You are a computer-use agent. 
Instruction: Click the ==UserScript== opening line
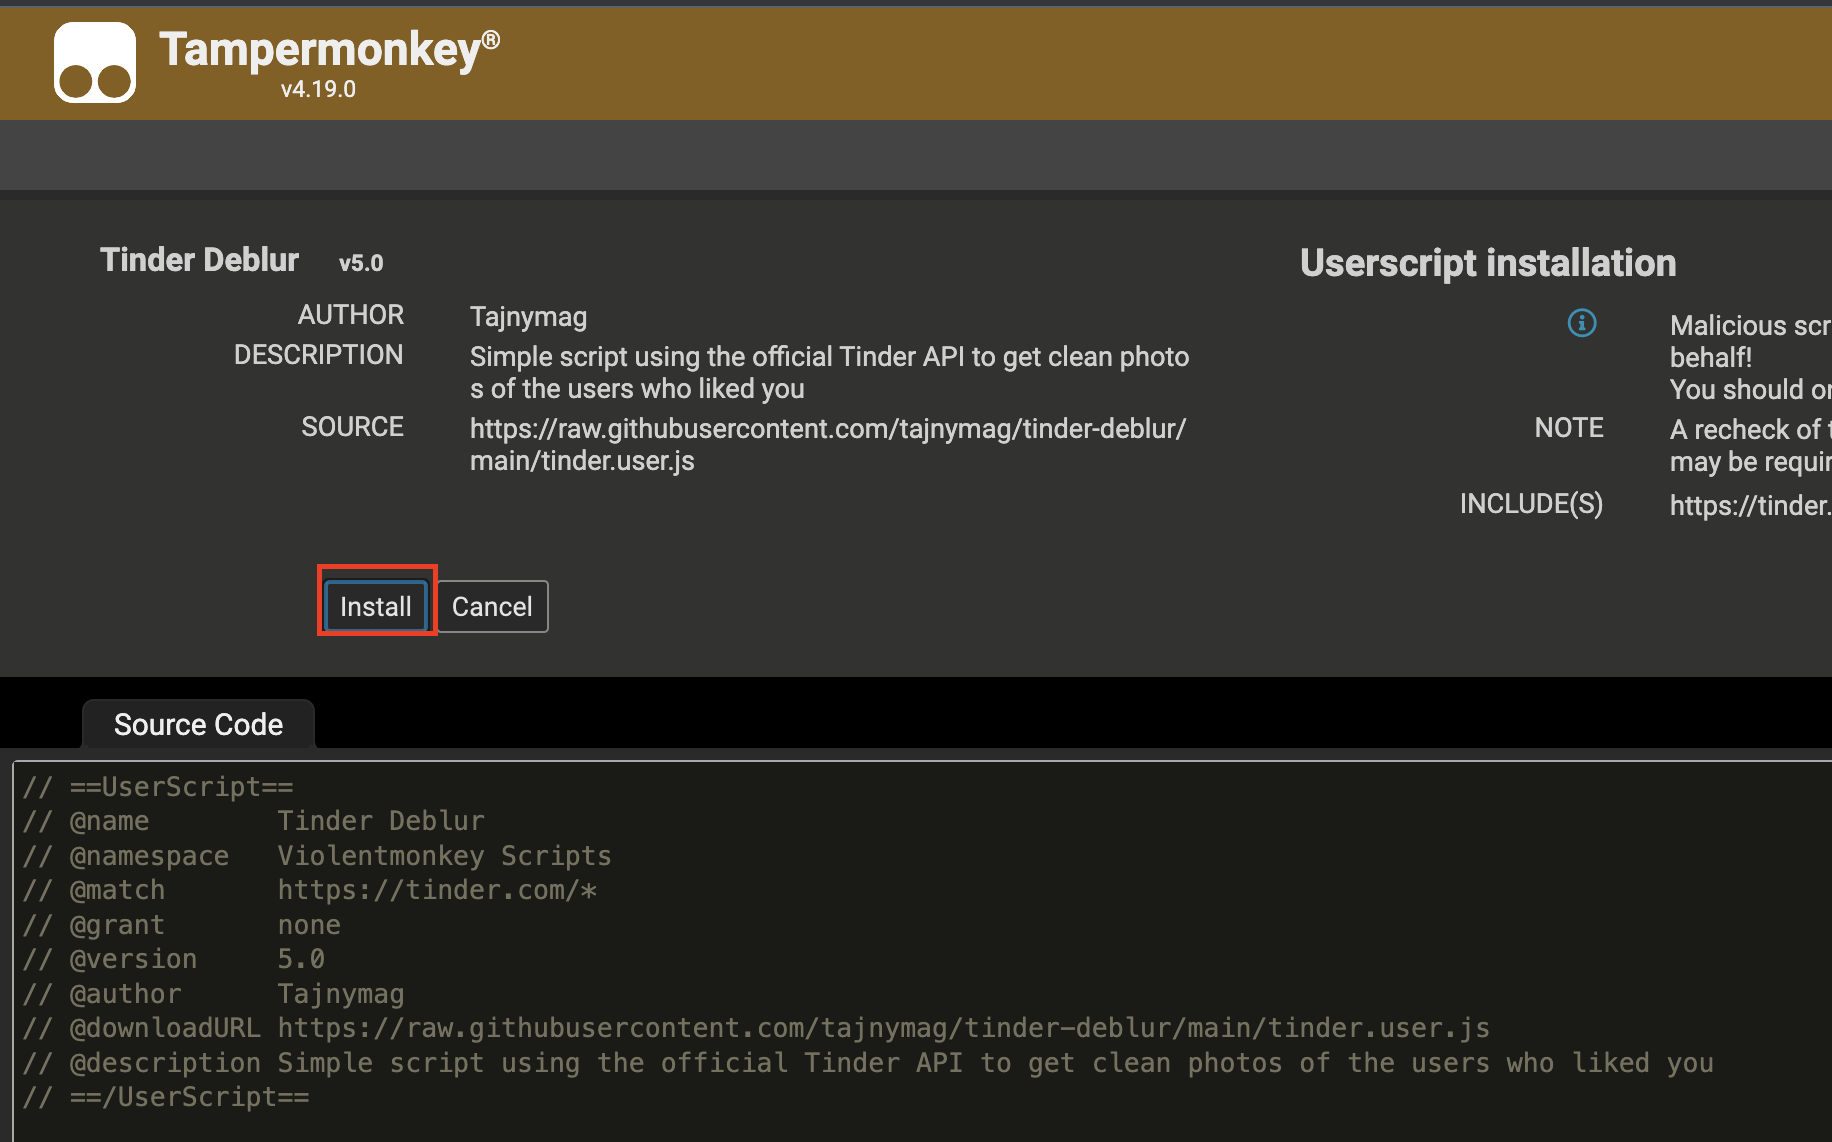[158, 787]
